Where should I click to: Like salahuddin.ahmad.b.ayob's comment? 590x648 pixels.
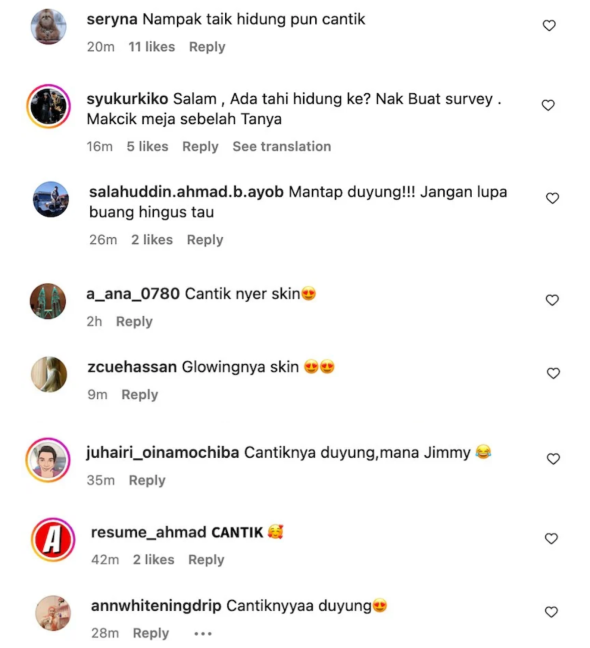(x=552, y=198)
